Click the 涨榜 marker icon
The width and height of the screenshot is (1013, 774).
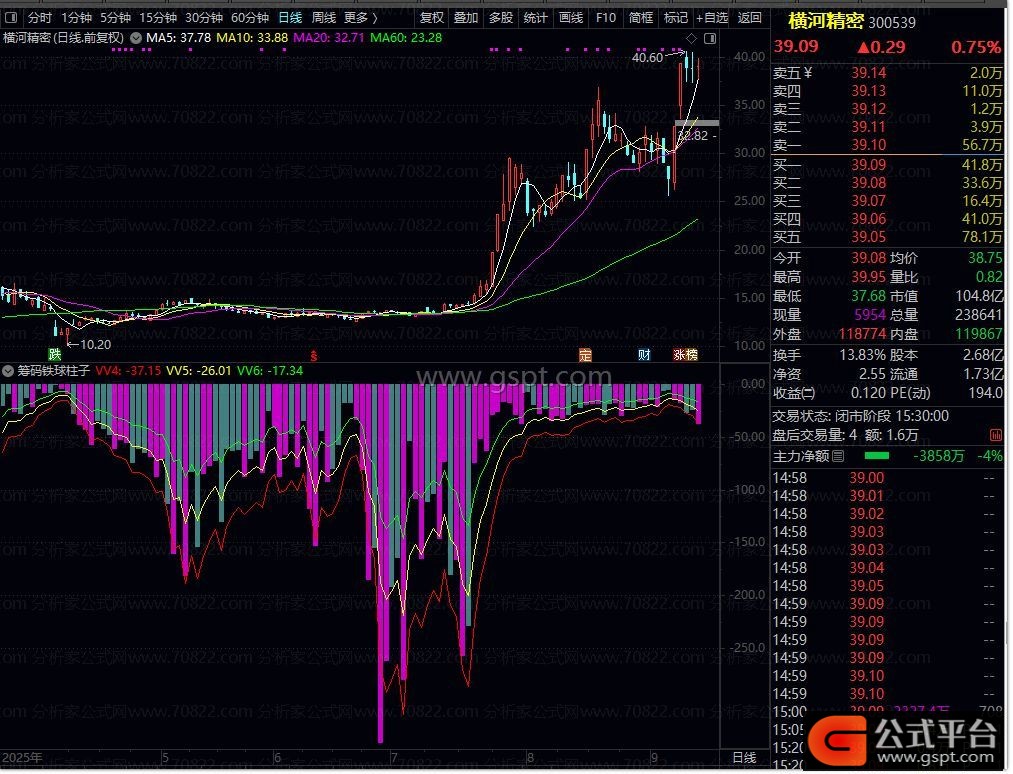[685, 354]
